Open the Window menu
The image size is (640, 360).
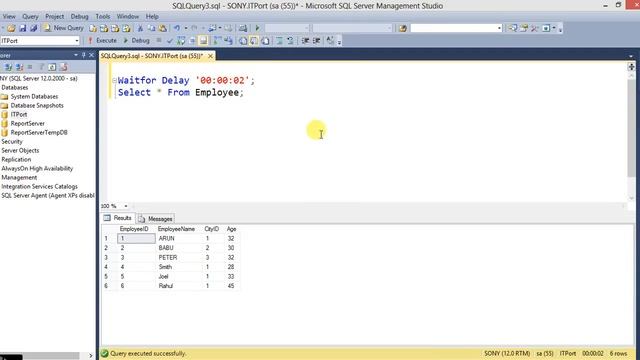(128, 16)
